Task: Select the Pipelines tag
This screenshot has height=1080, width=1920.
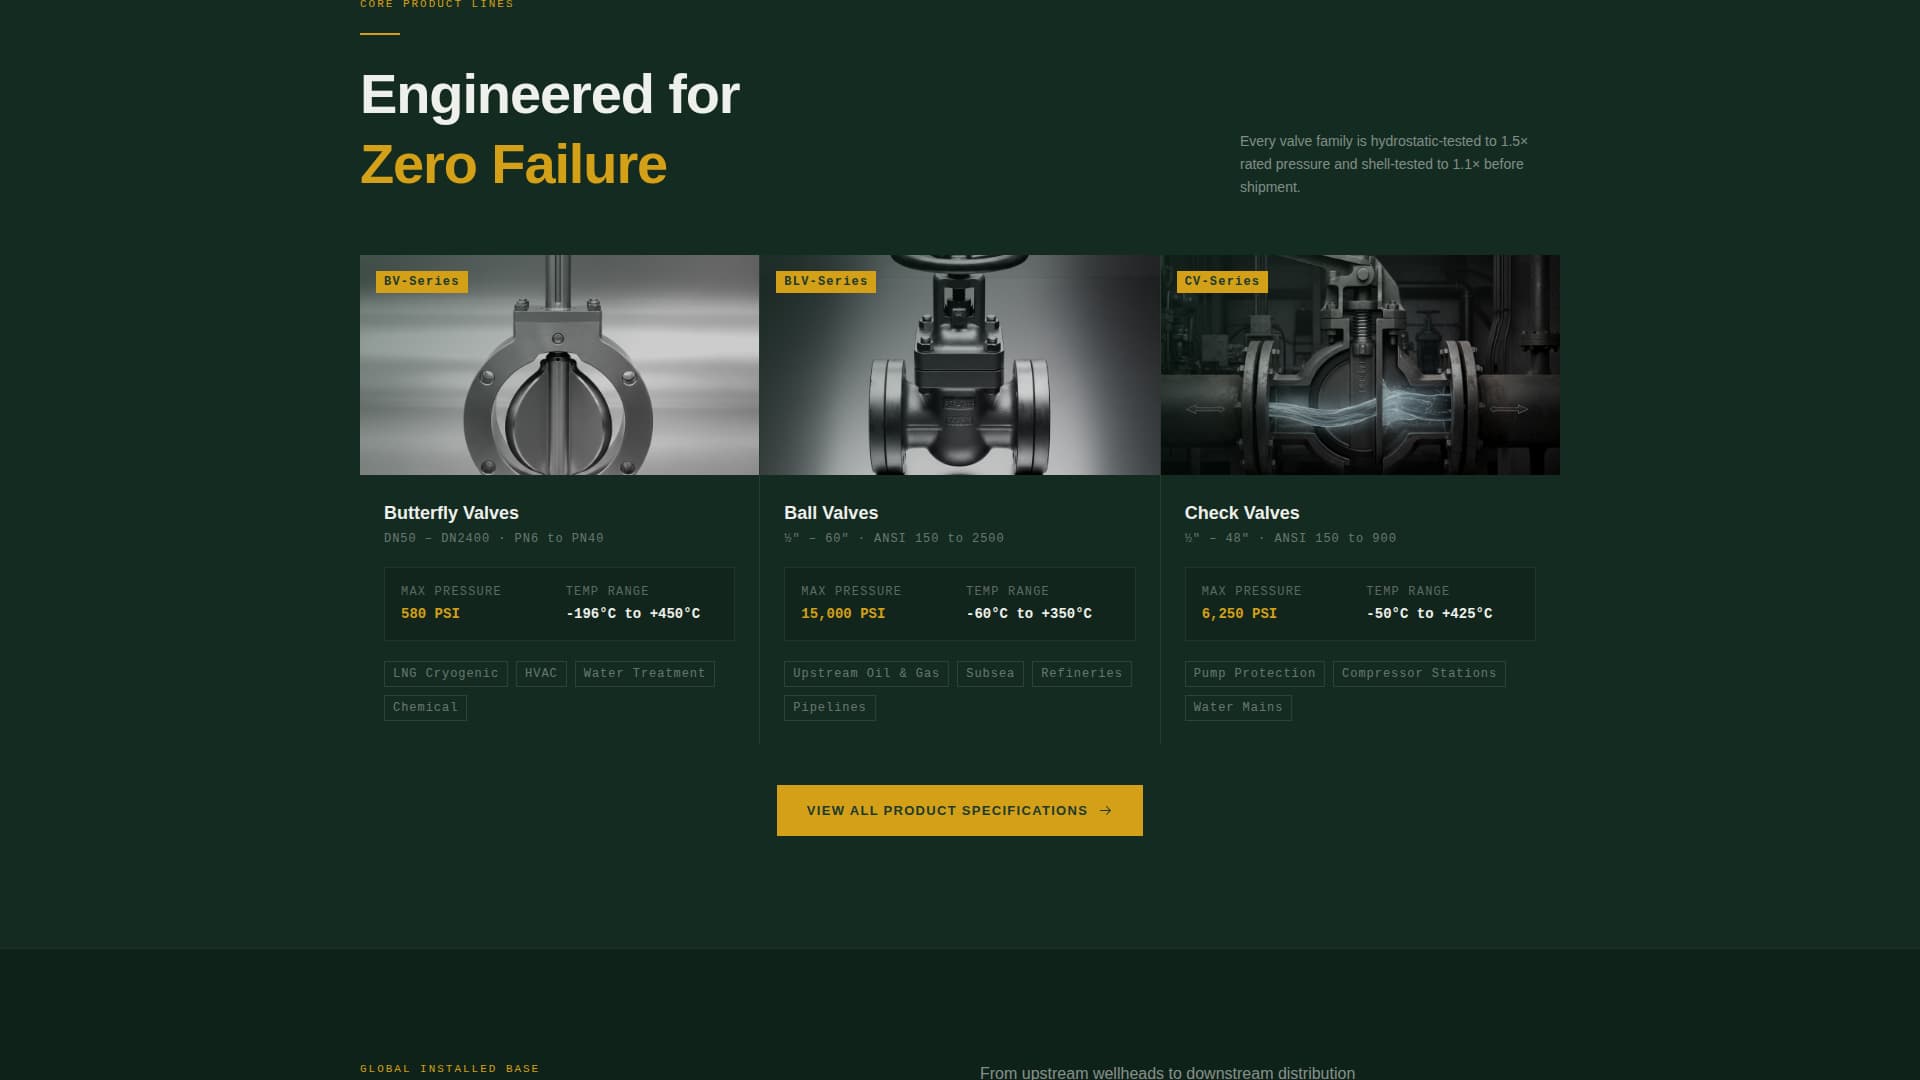Action: tap(830, 707)
